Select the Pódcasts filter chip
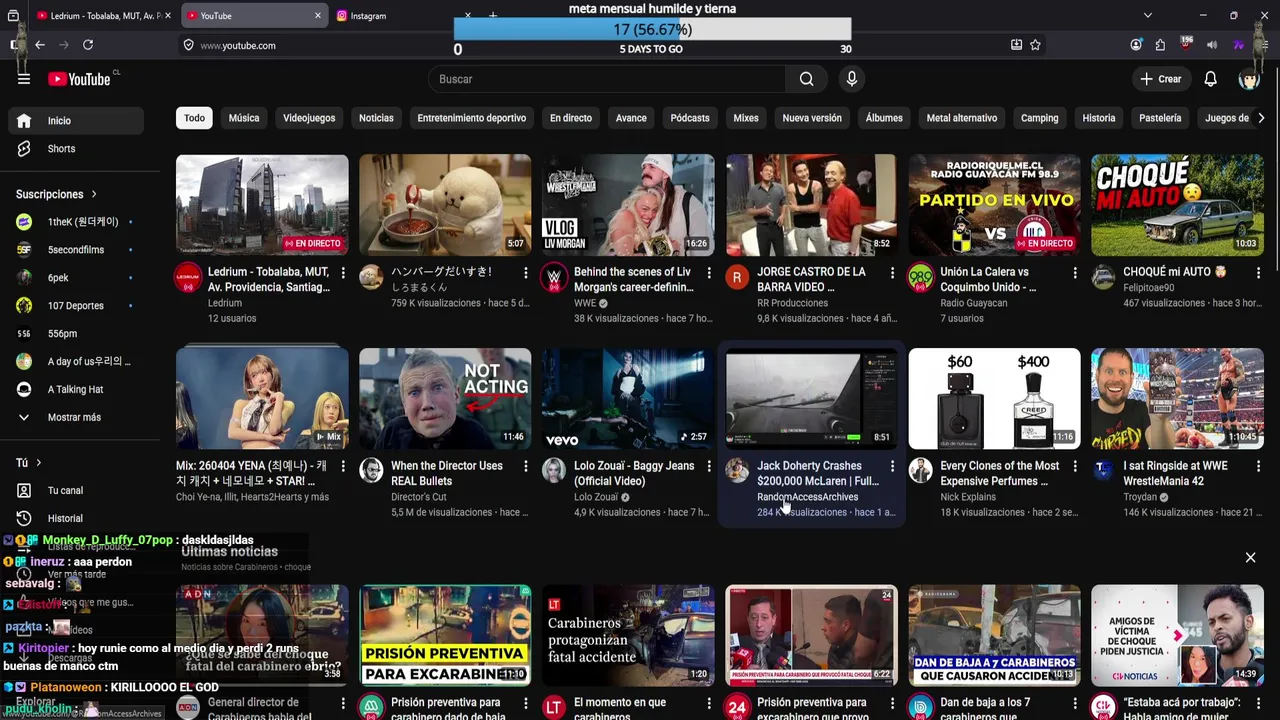The image size is (1280, 720). click(690, 118)
